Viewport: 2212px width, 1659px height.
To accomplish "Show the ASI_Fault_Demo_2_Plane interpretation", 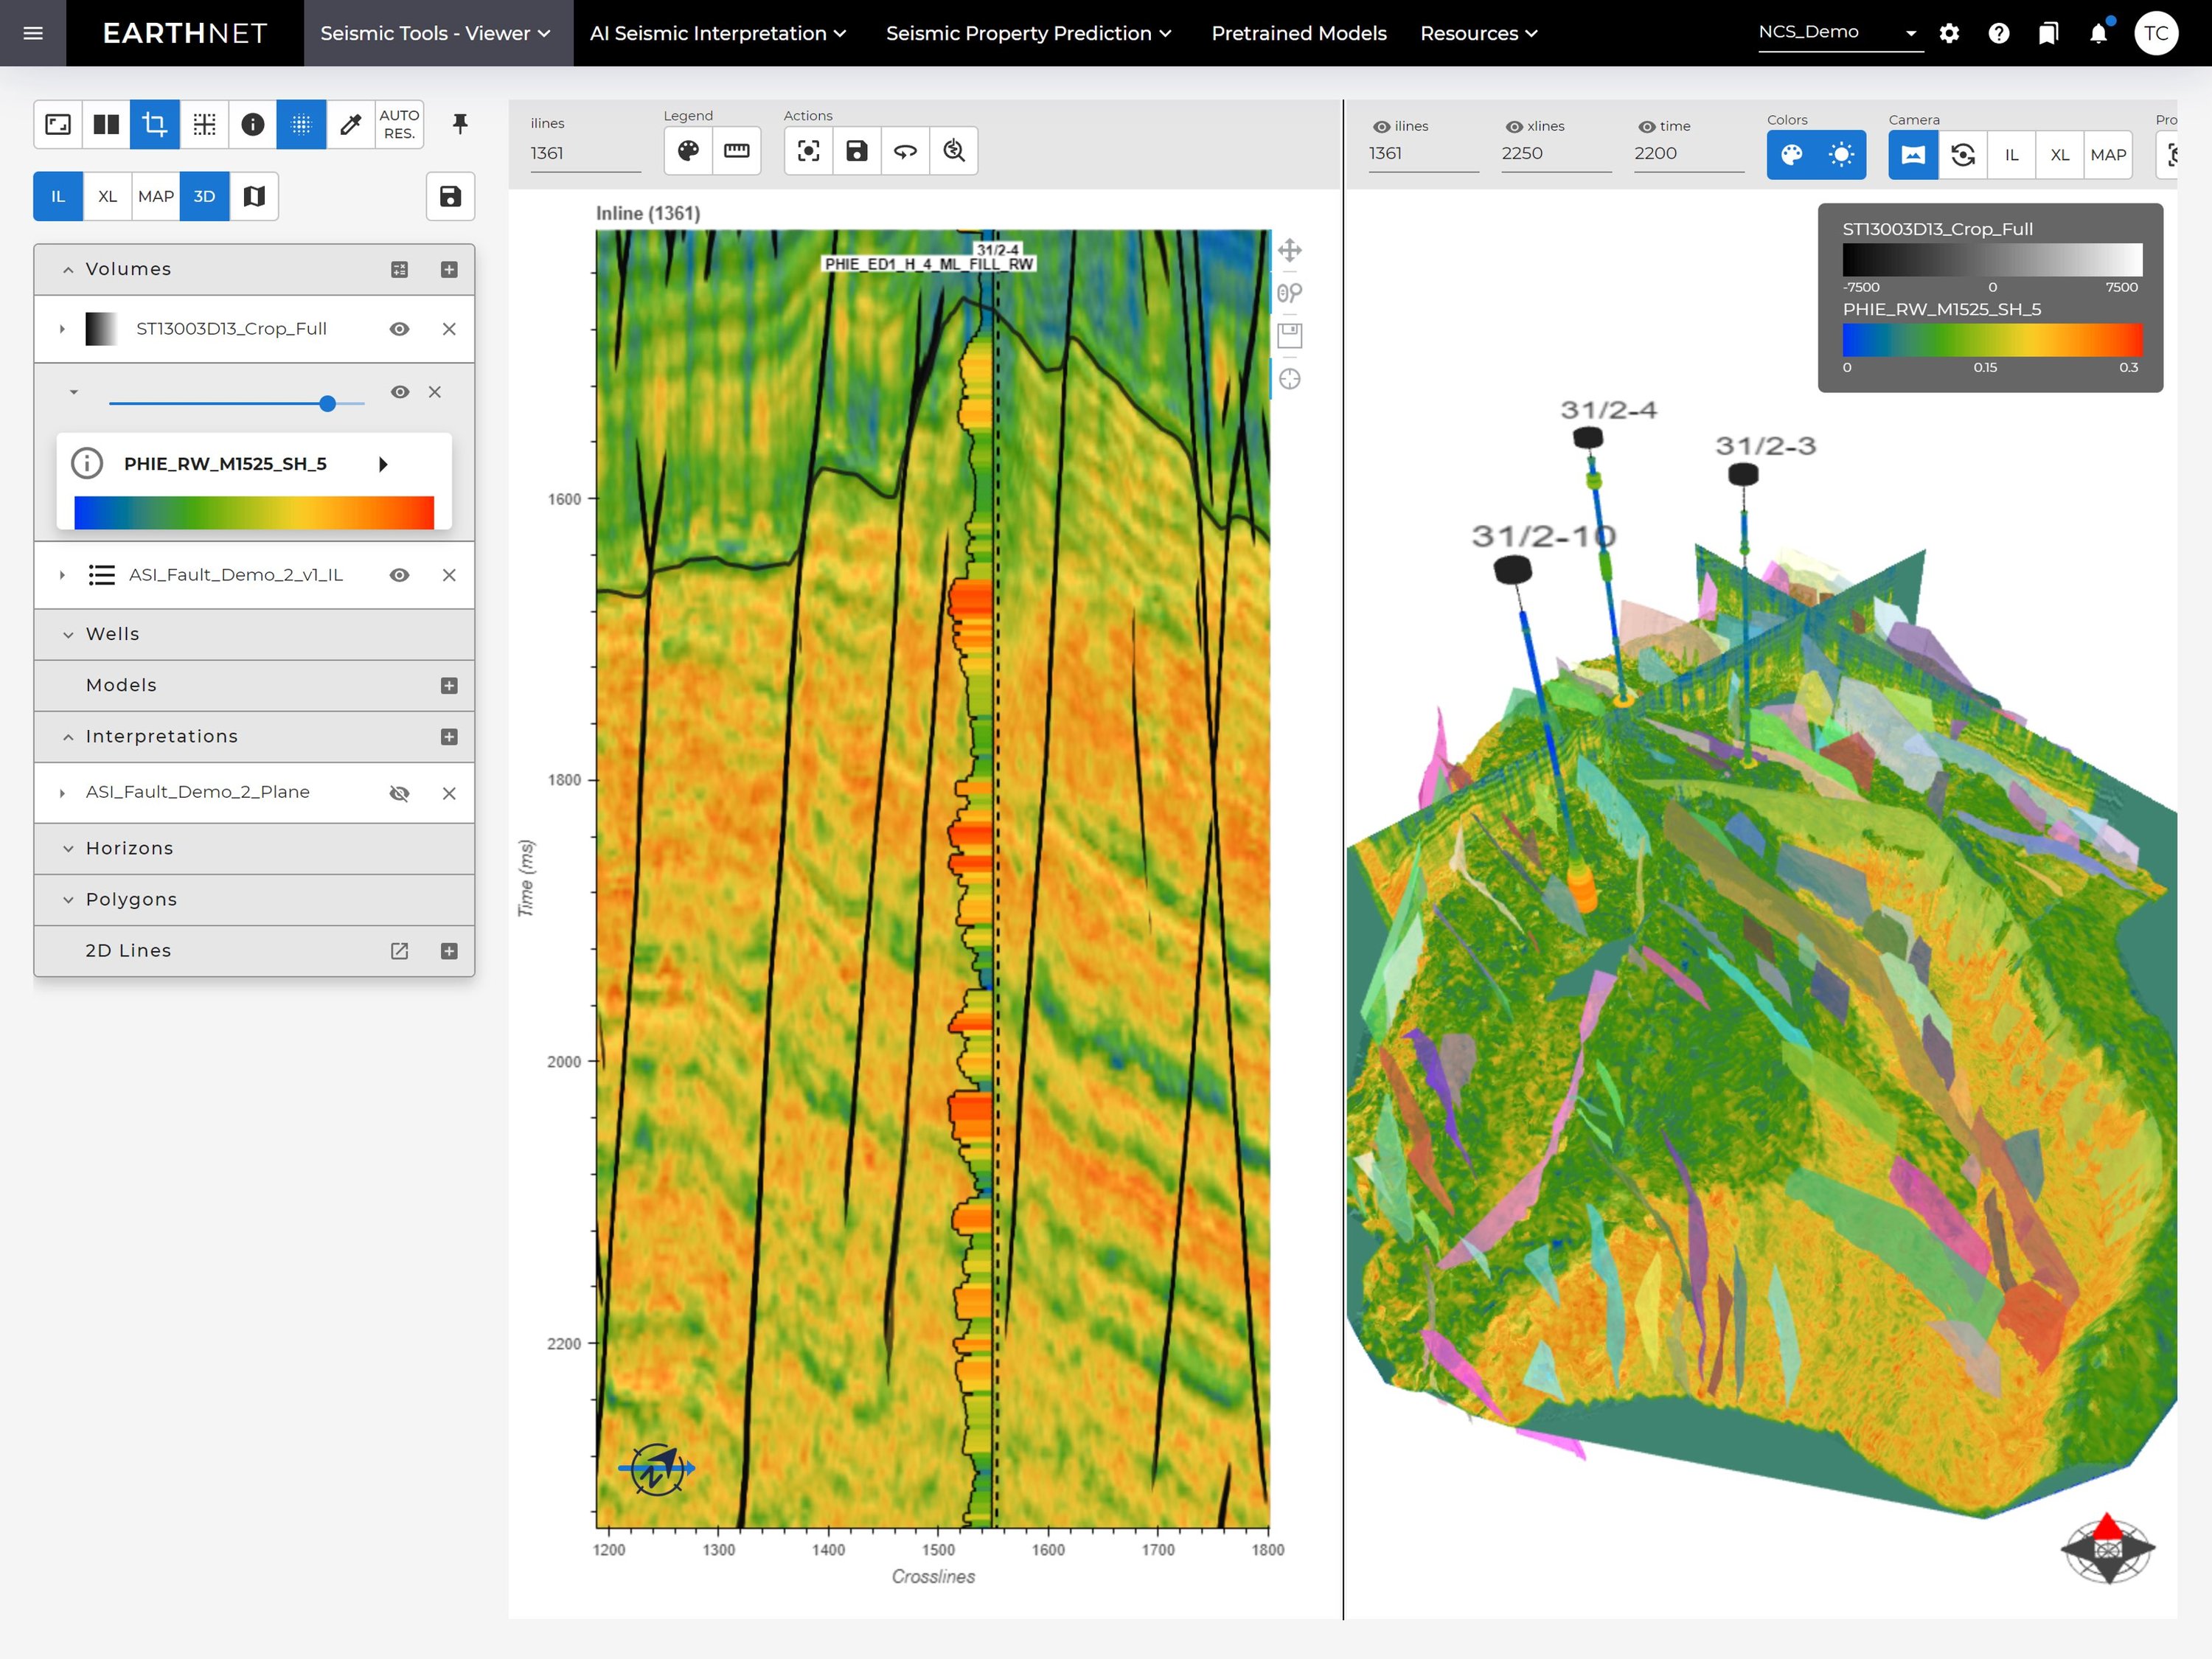I will click(400, 792).
